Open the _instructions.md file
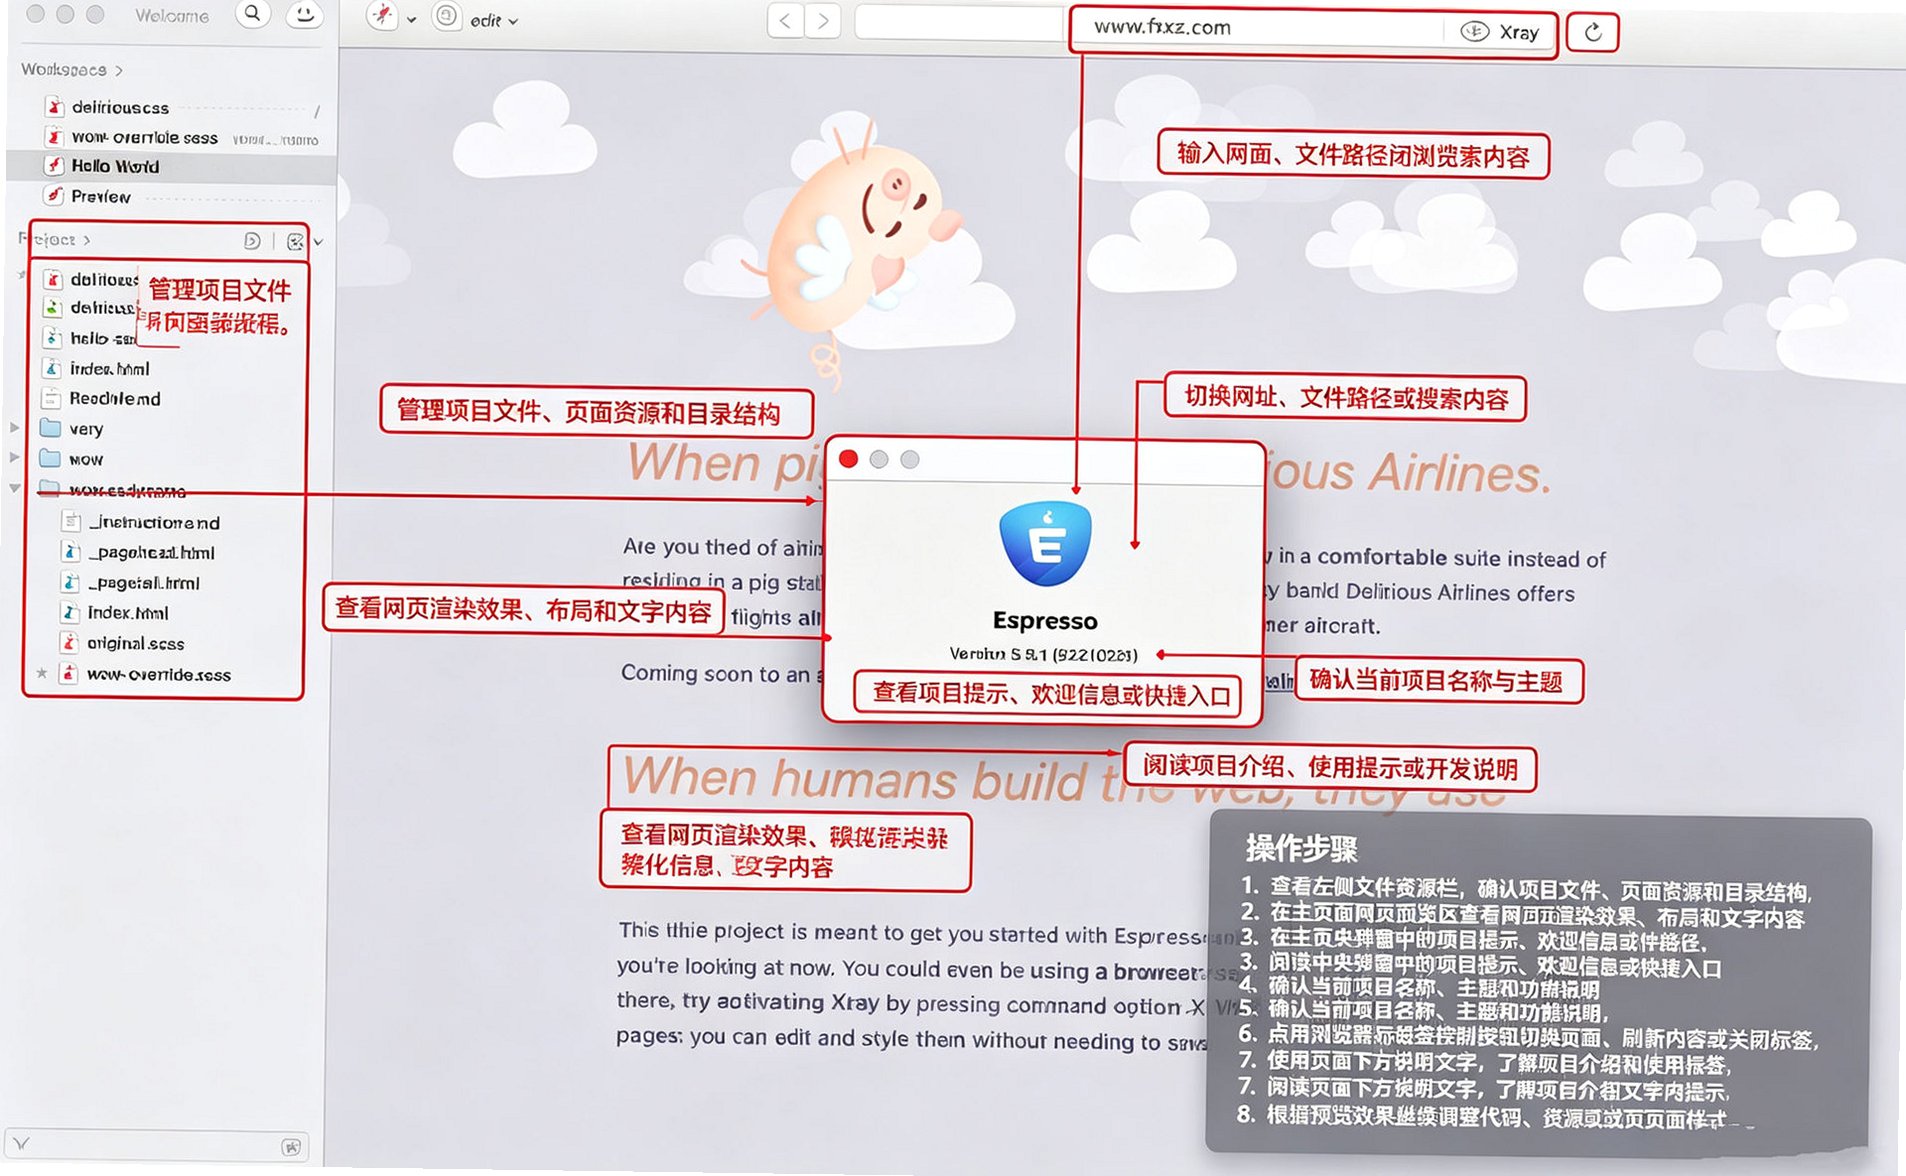Screen dimensions: 1906x1176 (x=154, y=522)
